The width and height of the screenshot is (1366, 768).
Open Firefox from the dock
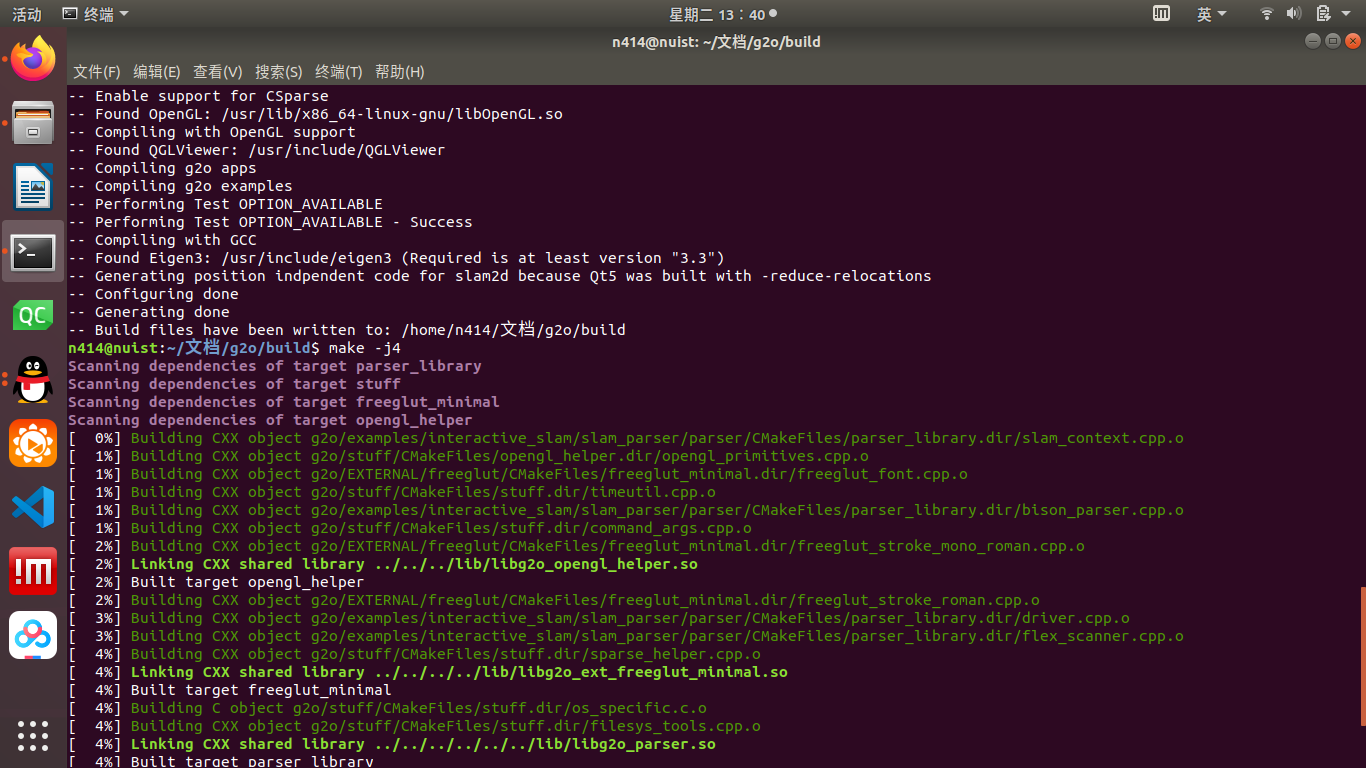point(33,59)
